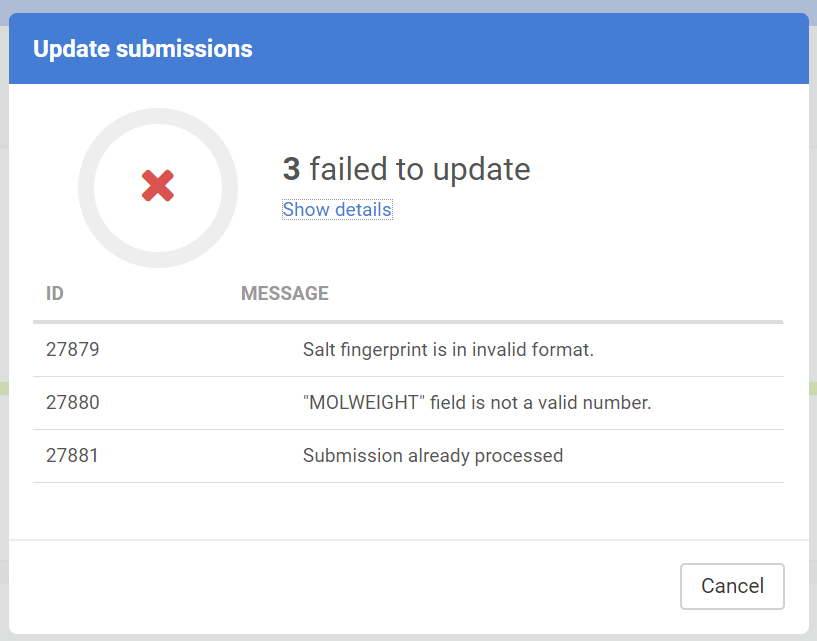
Task: Click the divider line above the Cancel footer
Action: 400,540
